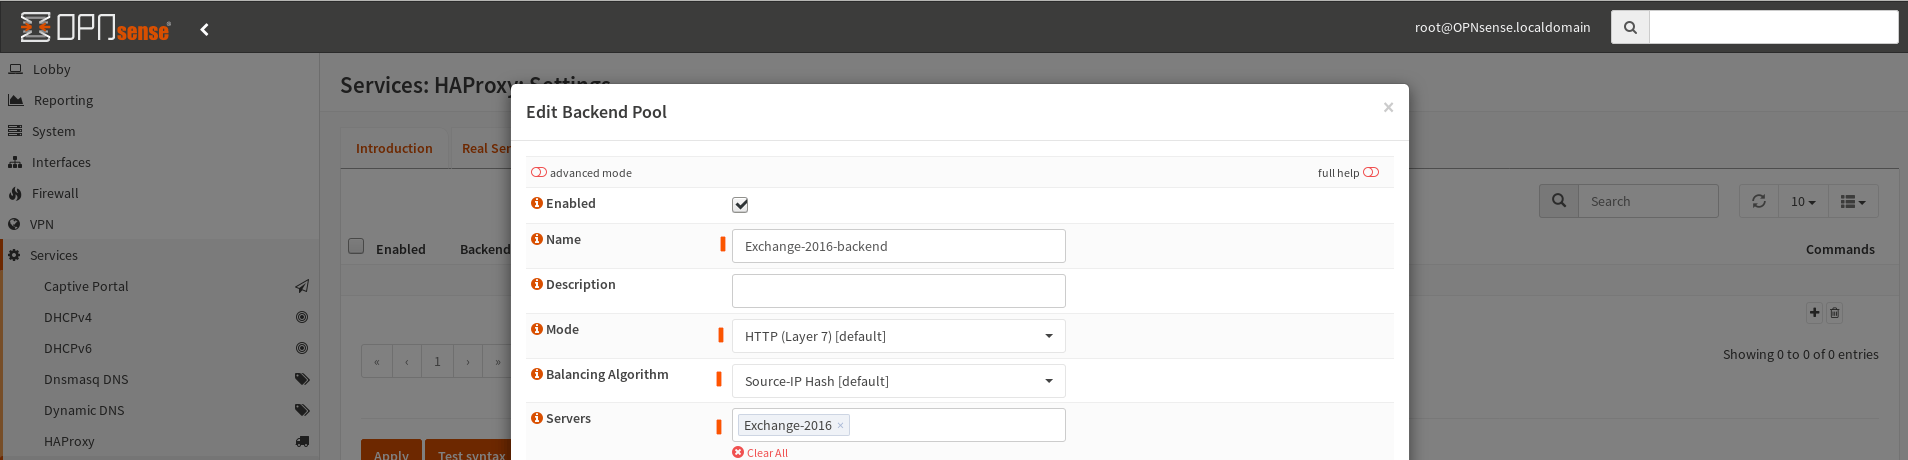Click the magnifier icon in the top bar
Screen dimensions: 1908x460
click(x=1630, y=27)
